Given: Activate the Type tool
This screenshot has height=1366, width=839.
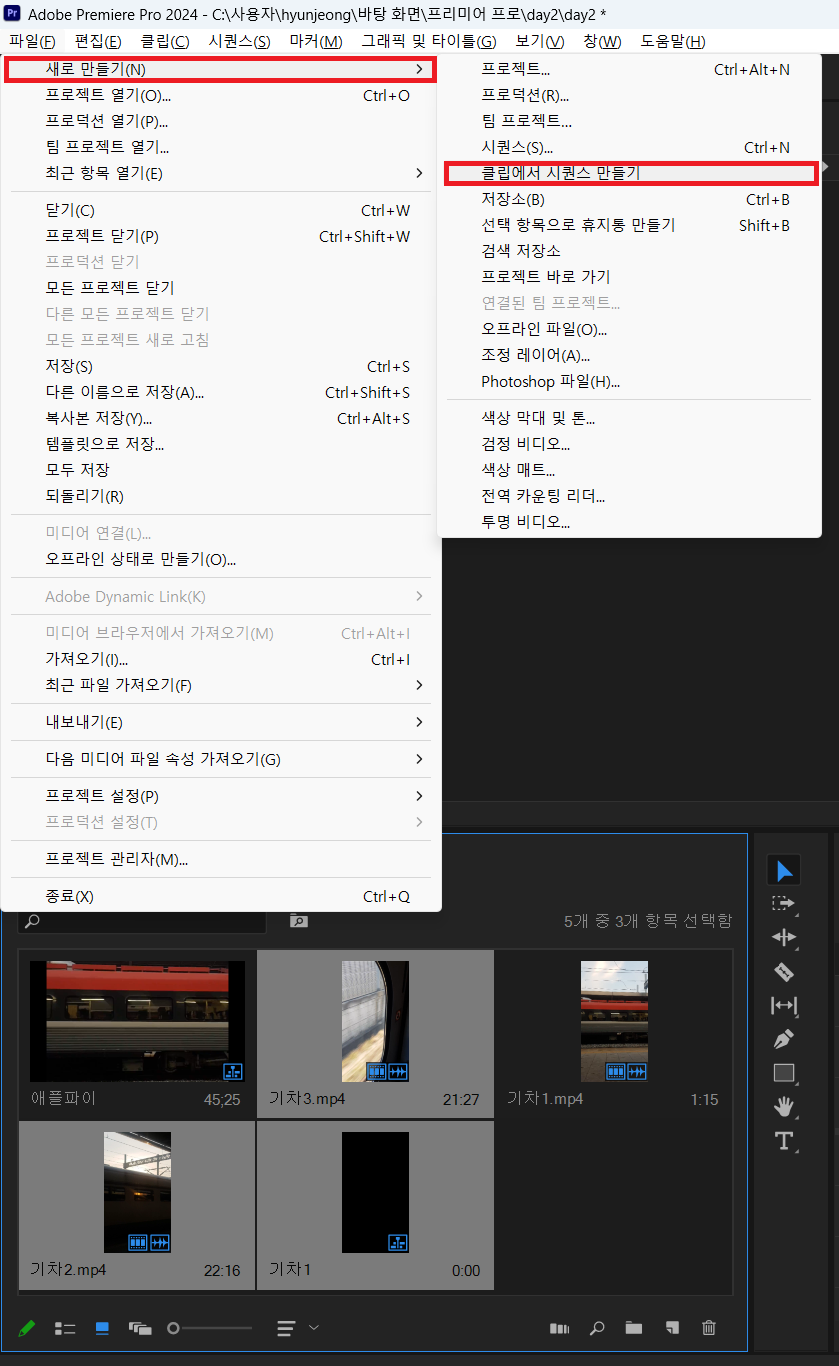Looking at the screenshot, I should tap(784, 1141).
